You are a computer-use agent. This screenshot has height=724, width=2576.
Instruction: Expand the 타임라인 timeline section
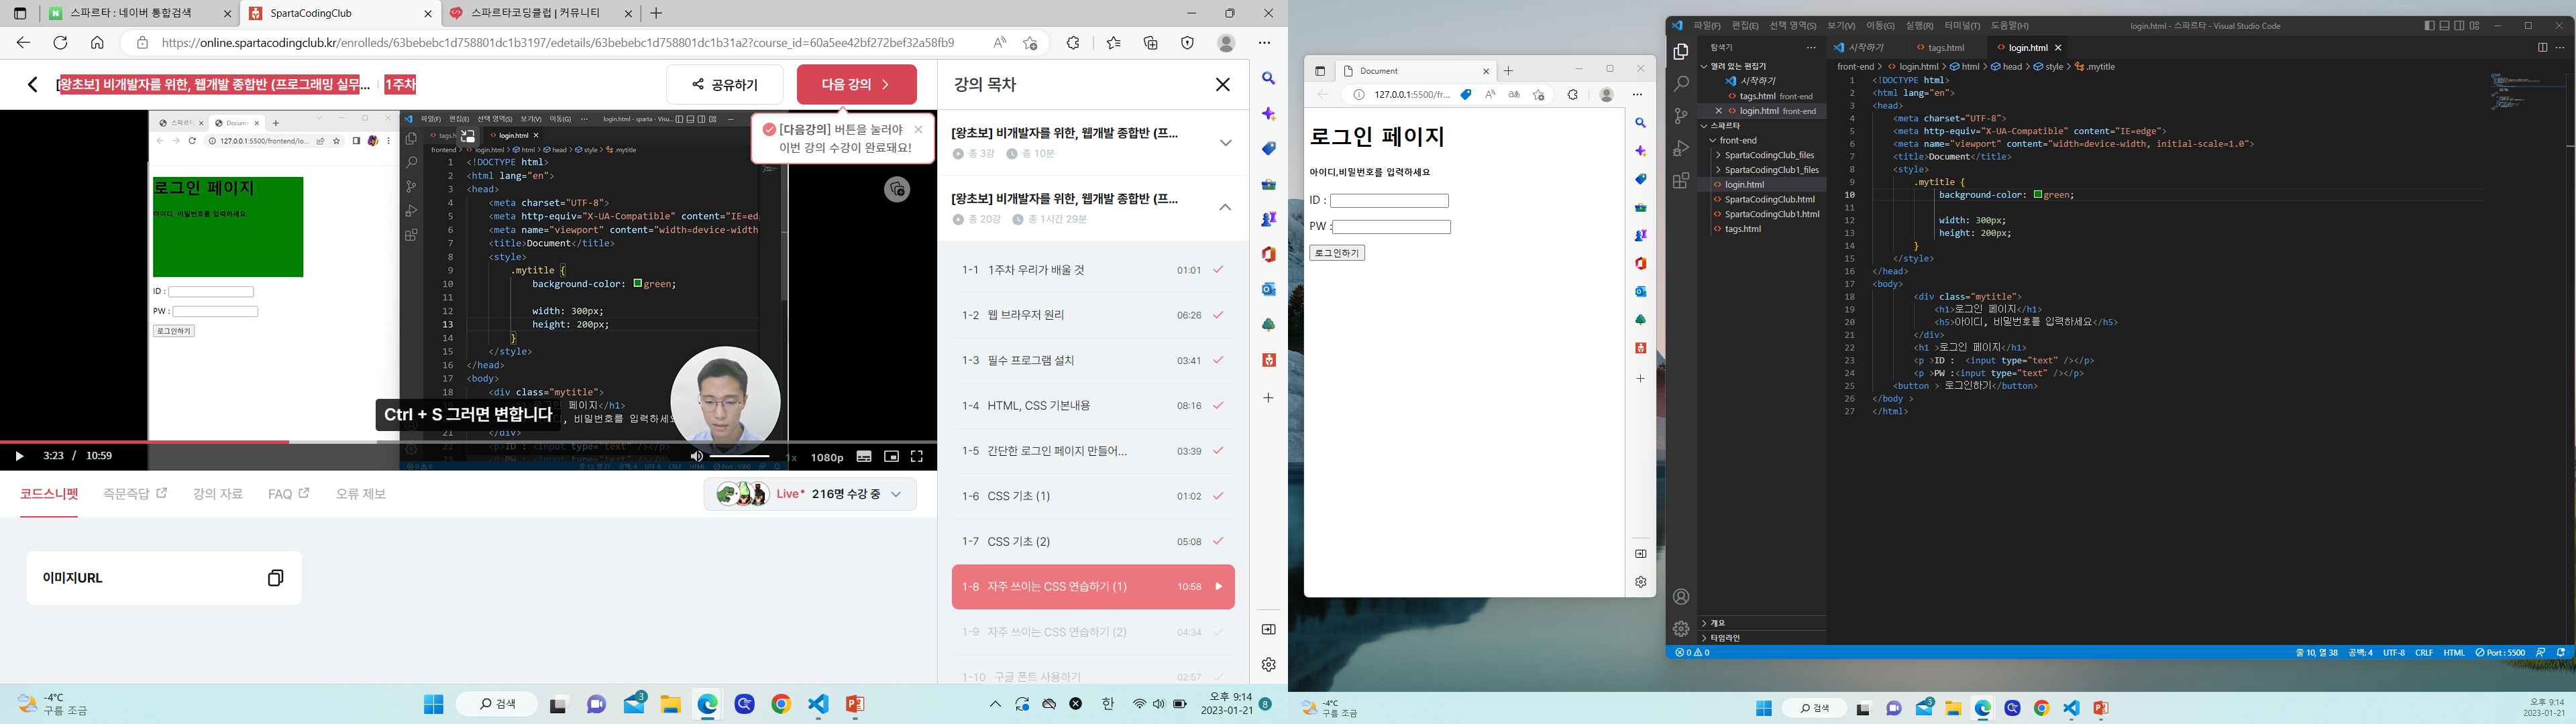click(x=1762, y=638)
